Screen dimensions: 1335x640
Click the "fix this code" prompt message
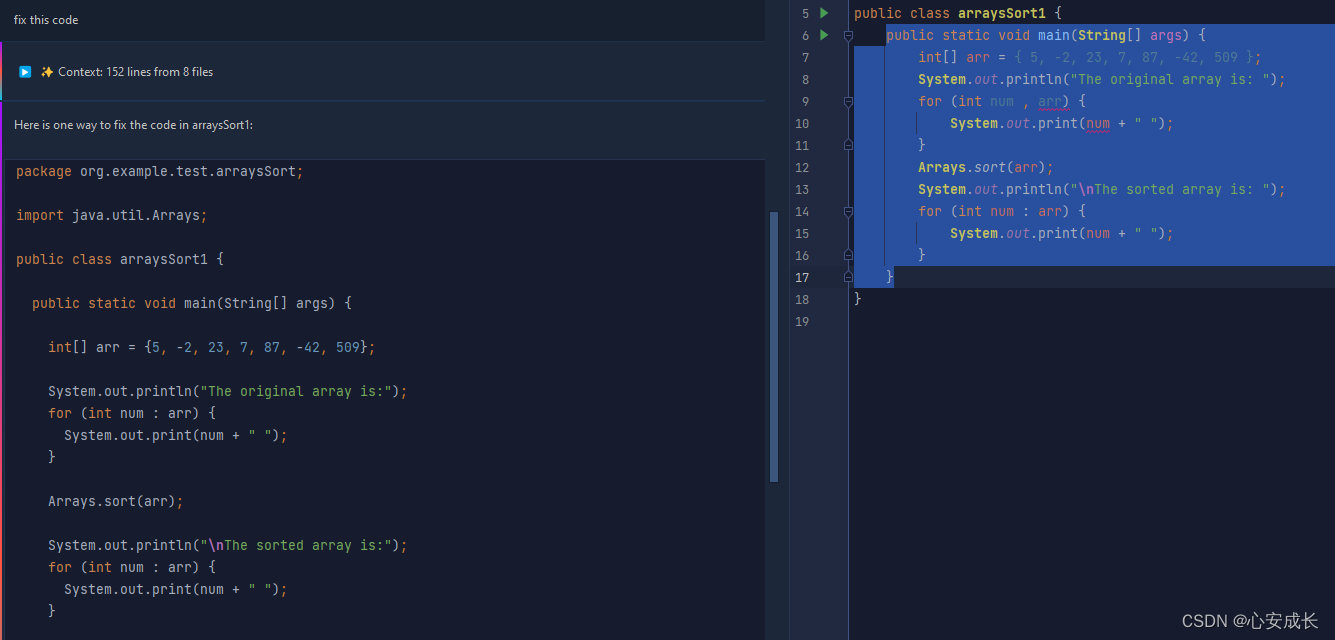click(45, 19)
